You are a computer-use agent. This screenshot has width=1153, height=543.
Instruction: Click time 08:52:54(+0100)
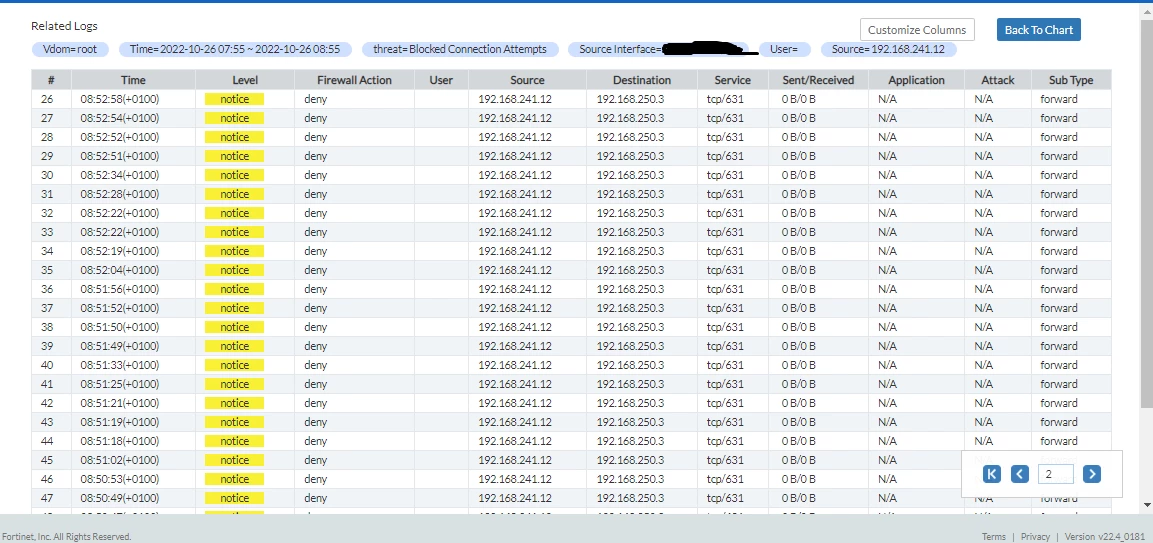click(x=120, y=118)
